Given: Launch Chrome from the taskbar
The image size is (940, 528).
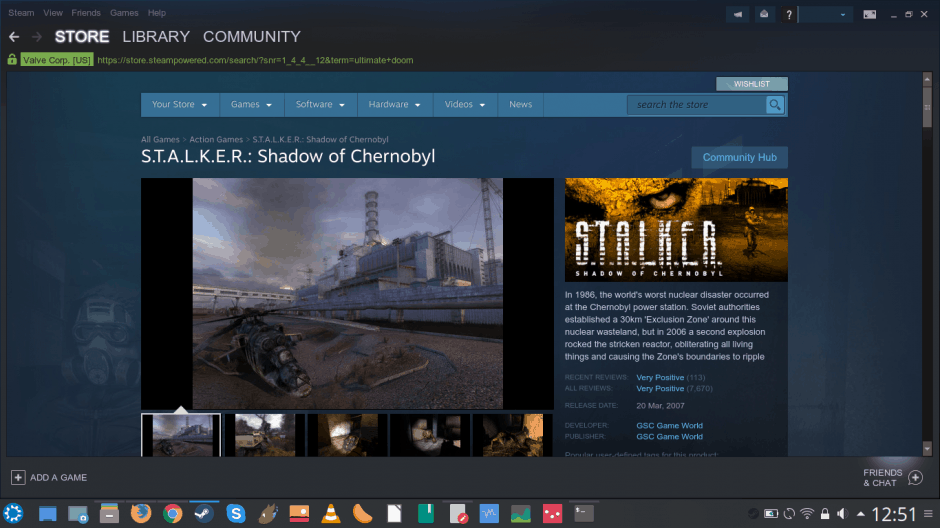Looking at the screenshot, I should point(173,514).
